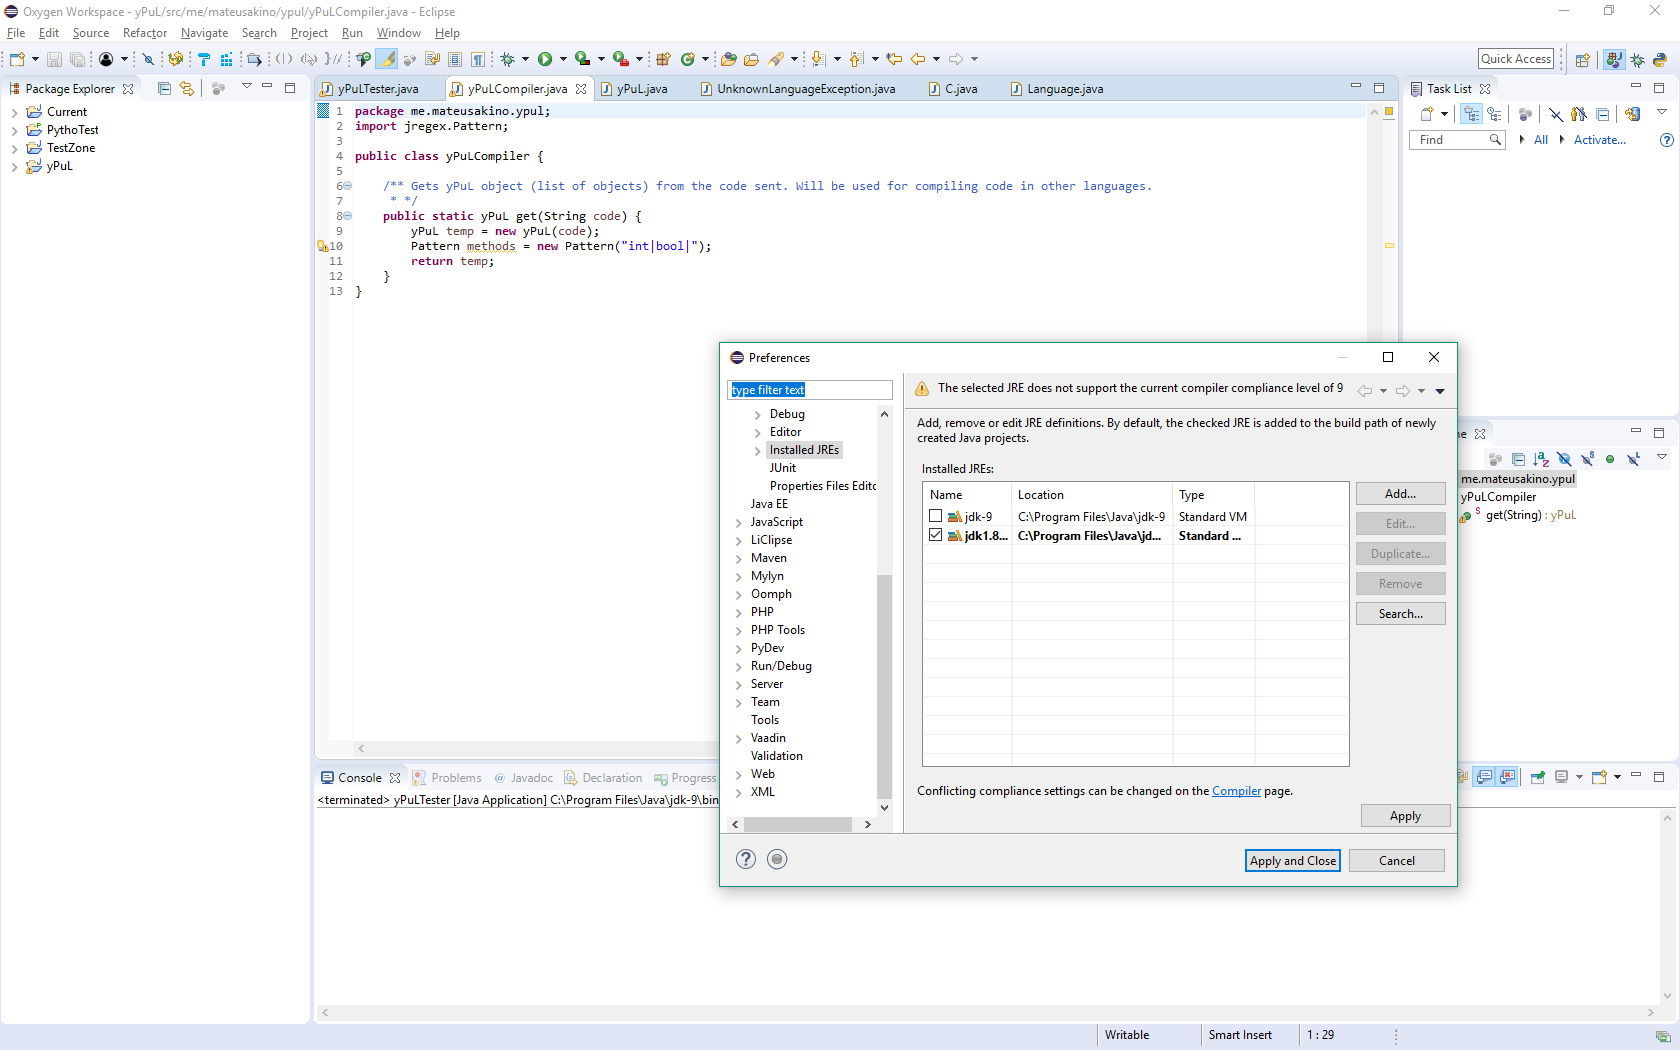The image size is (1680, 1050).
Task: Click the Task List categorized view icon
Action: (x=1471, y=114)
